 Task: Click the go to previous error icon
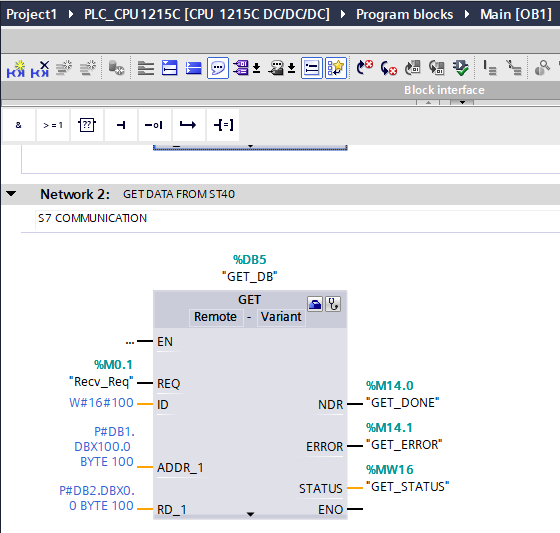[389, 68]
